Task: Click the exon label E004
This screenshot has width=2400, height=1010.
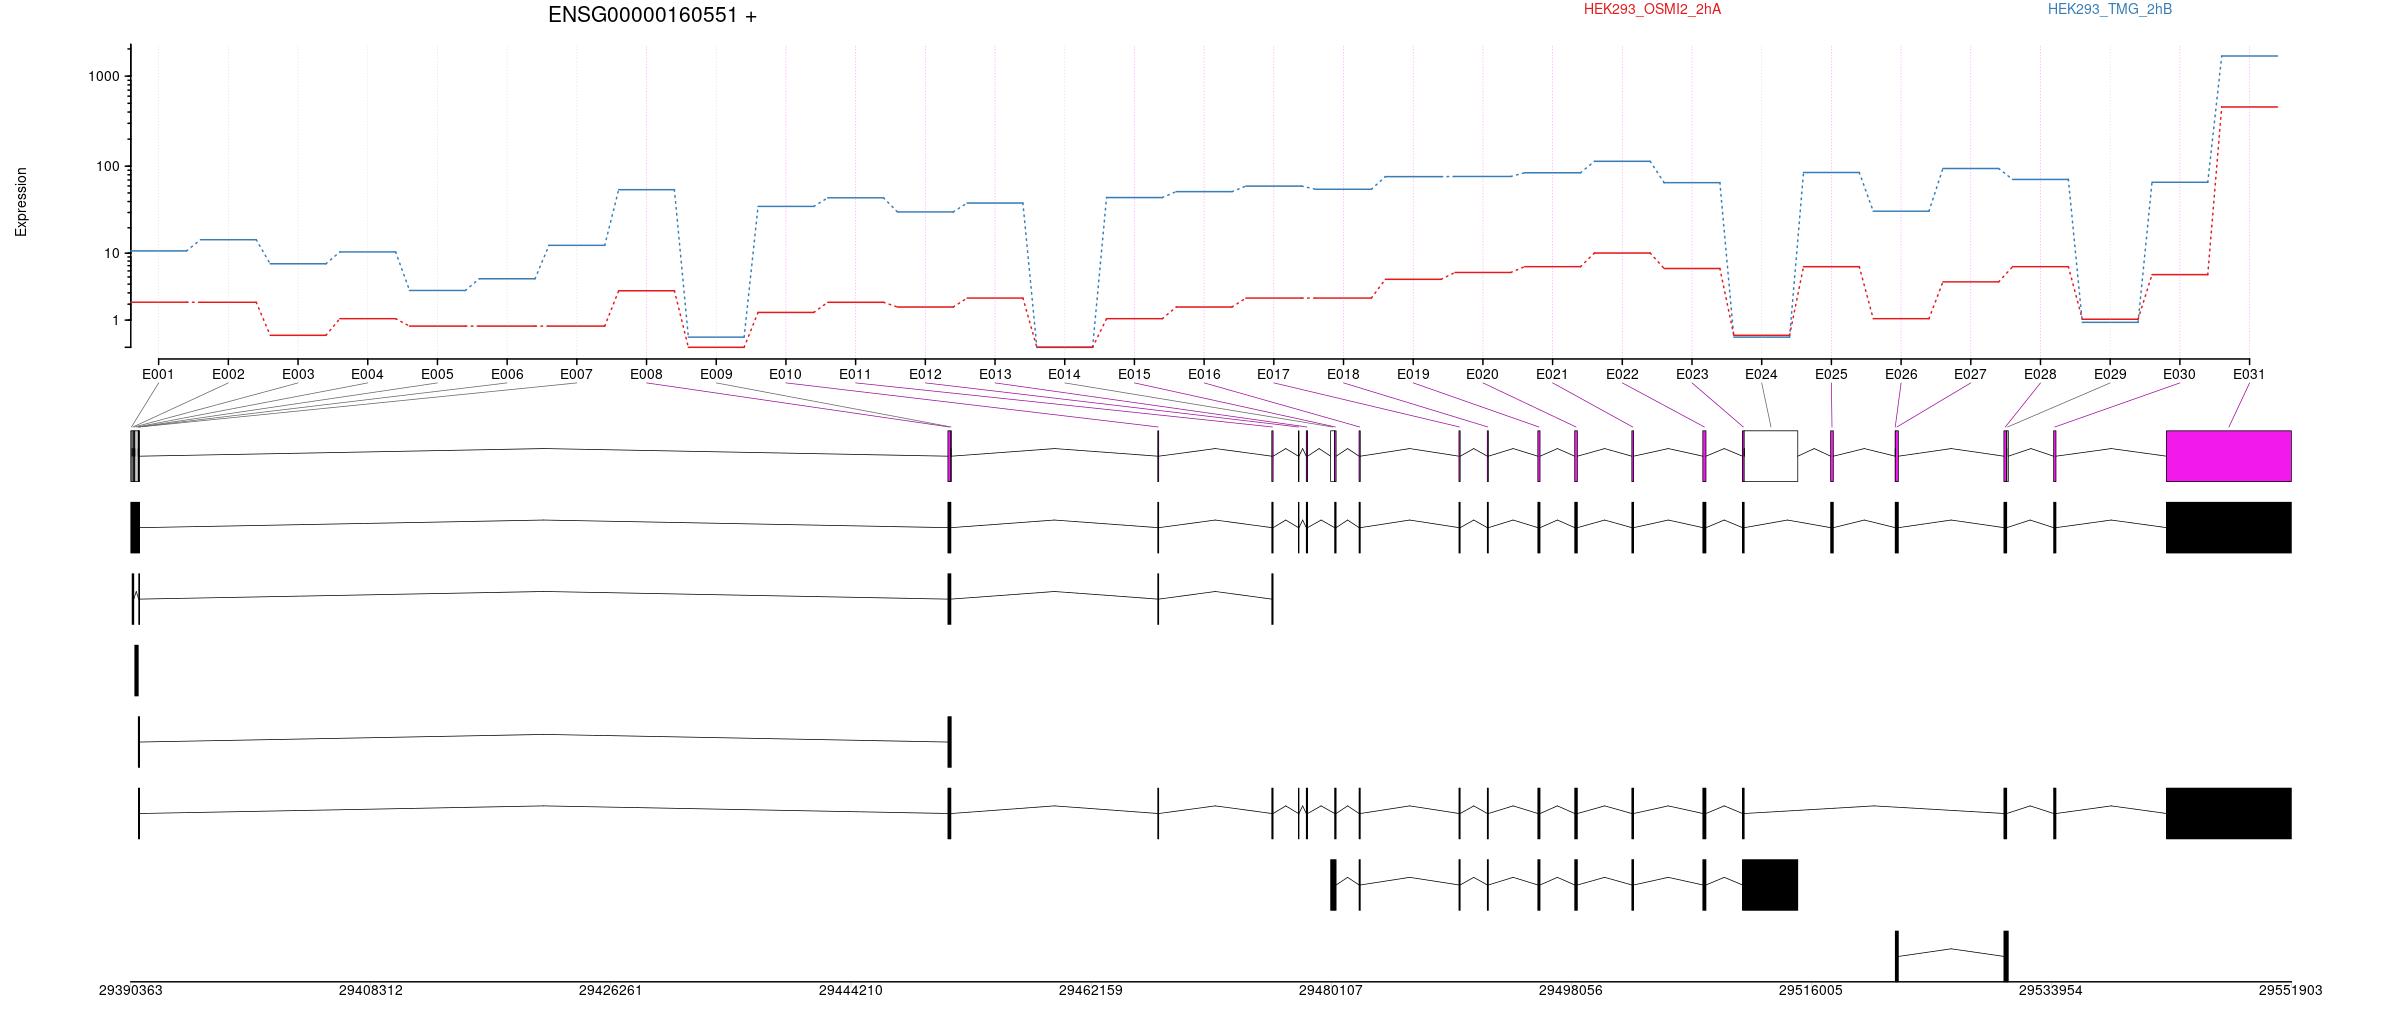Action: (x=367, y=375)
